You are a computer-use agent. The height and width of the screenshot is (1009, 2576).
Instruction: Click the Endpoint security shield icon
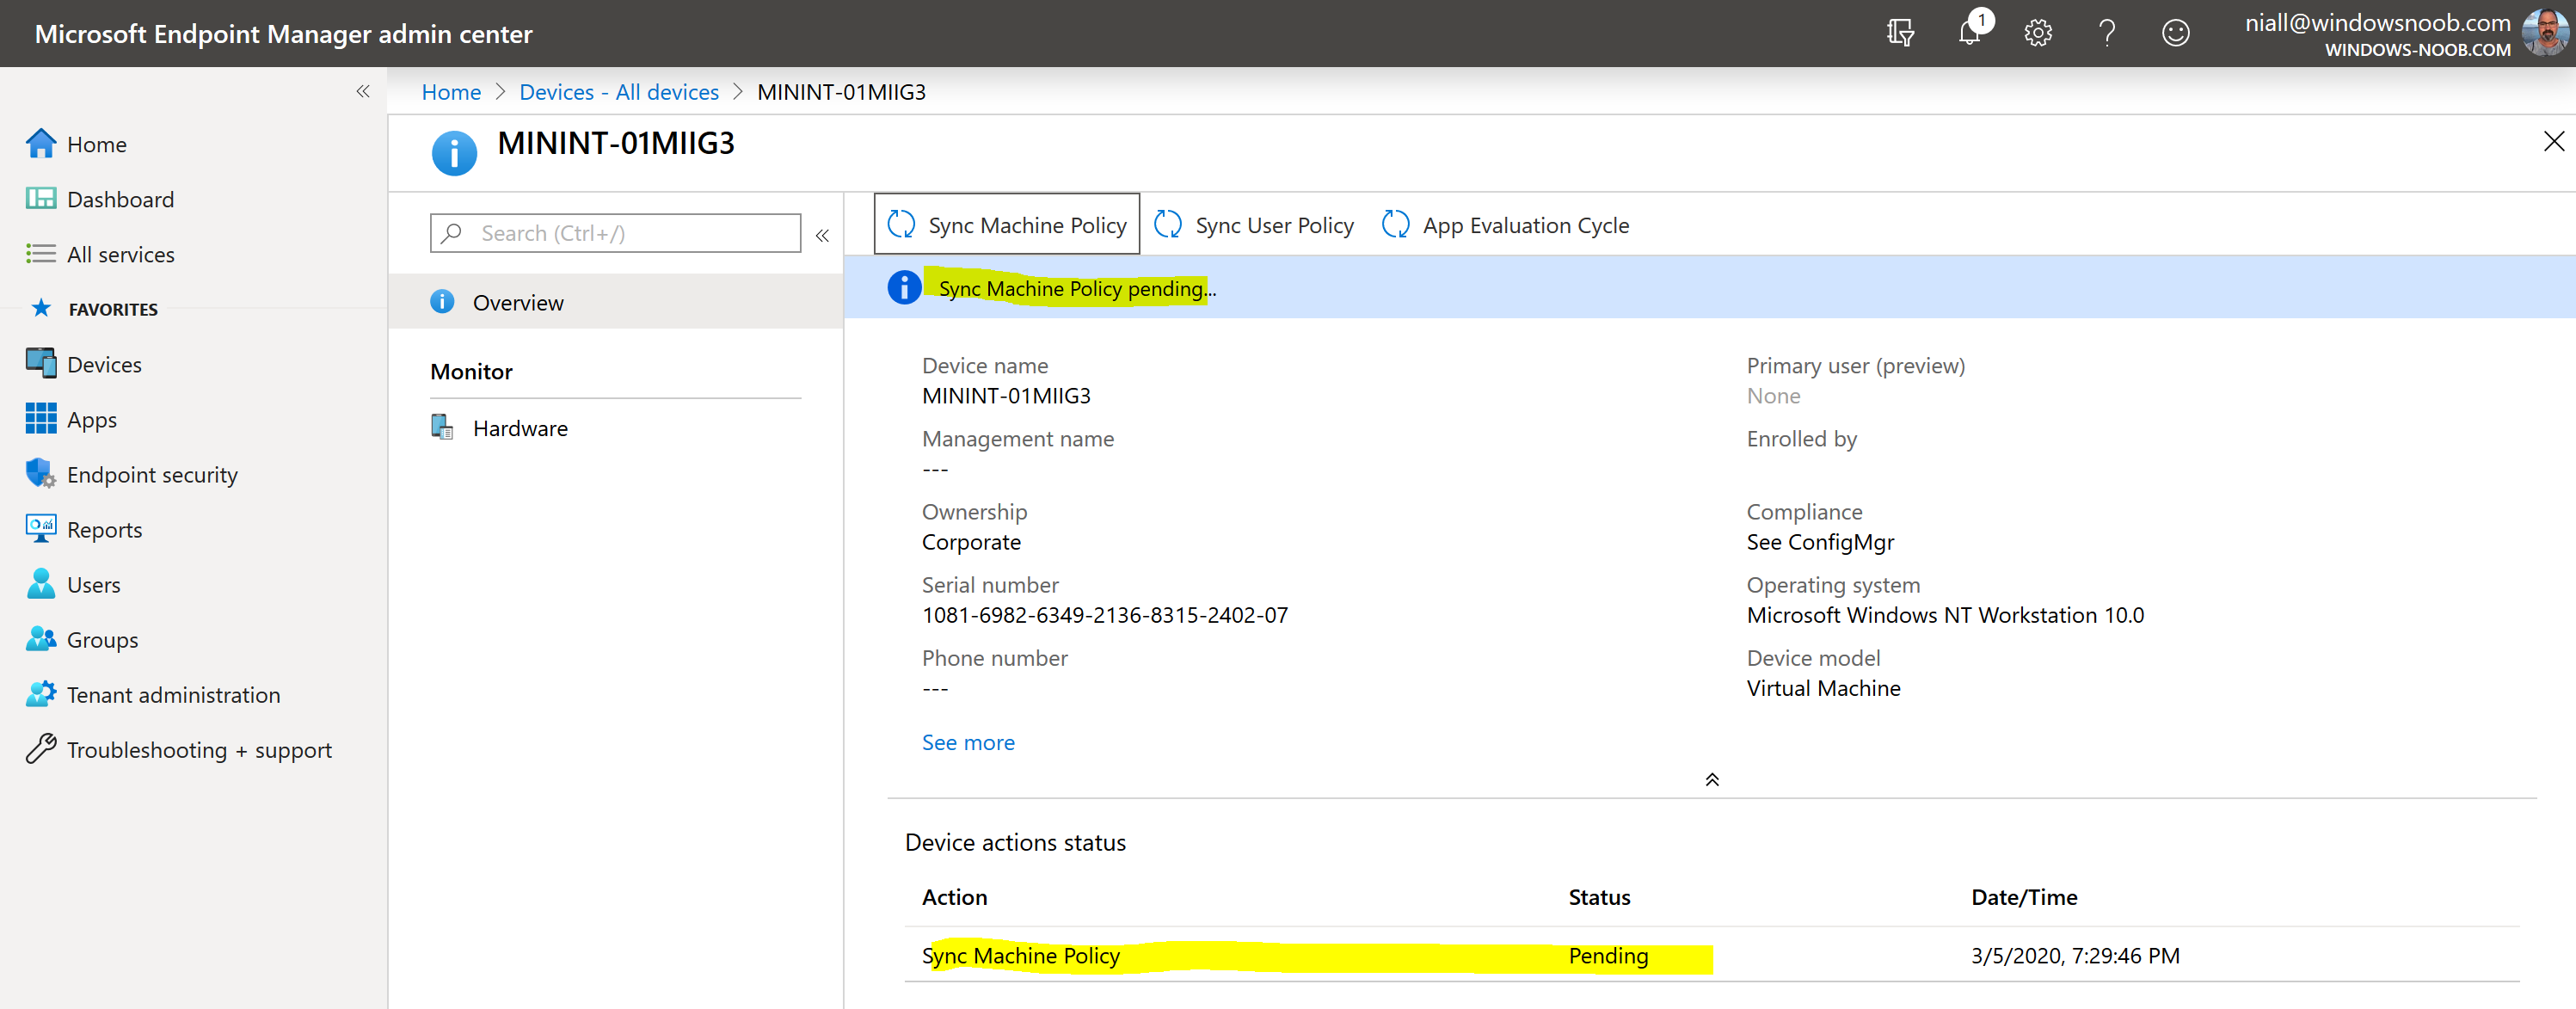pos(40,474)
